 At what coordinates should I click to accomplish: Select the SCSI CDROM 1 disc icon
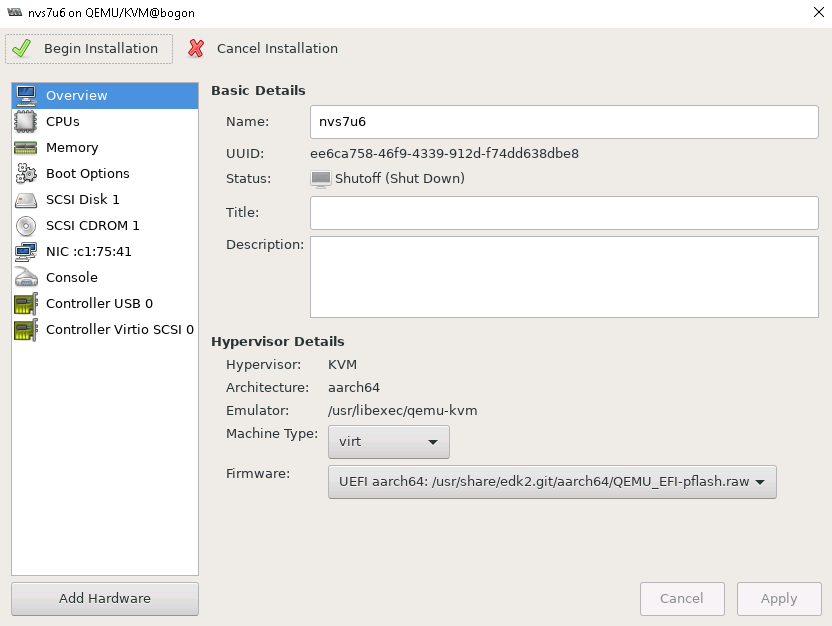25,225
